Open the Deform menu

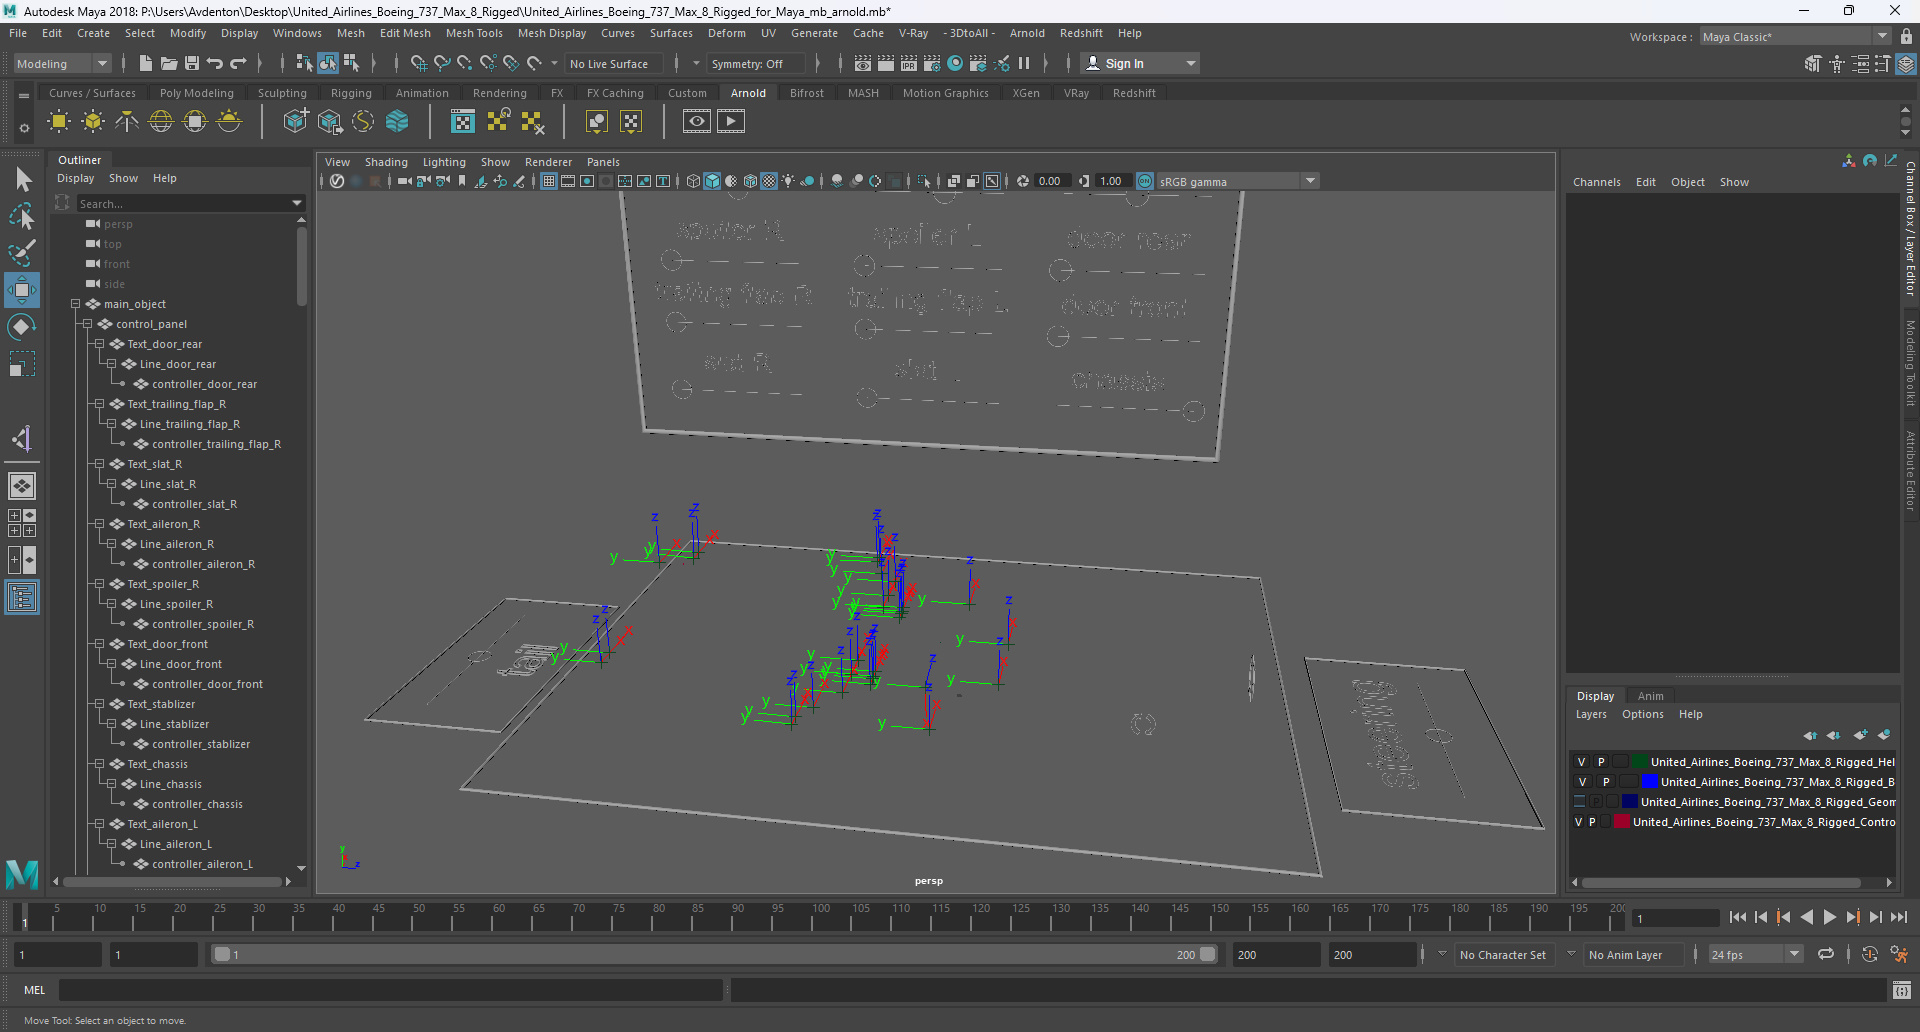[727, 33]
